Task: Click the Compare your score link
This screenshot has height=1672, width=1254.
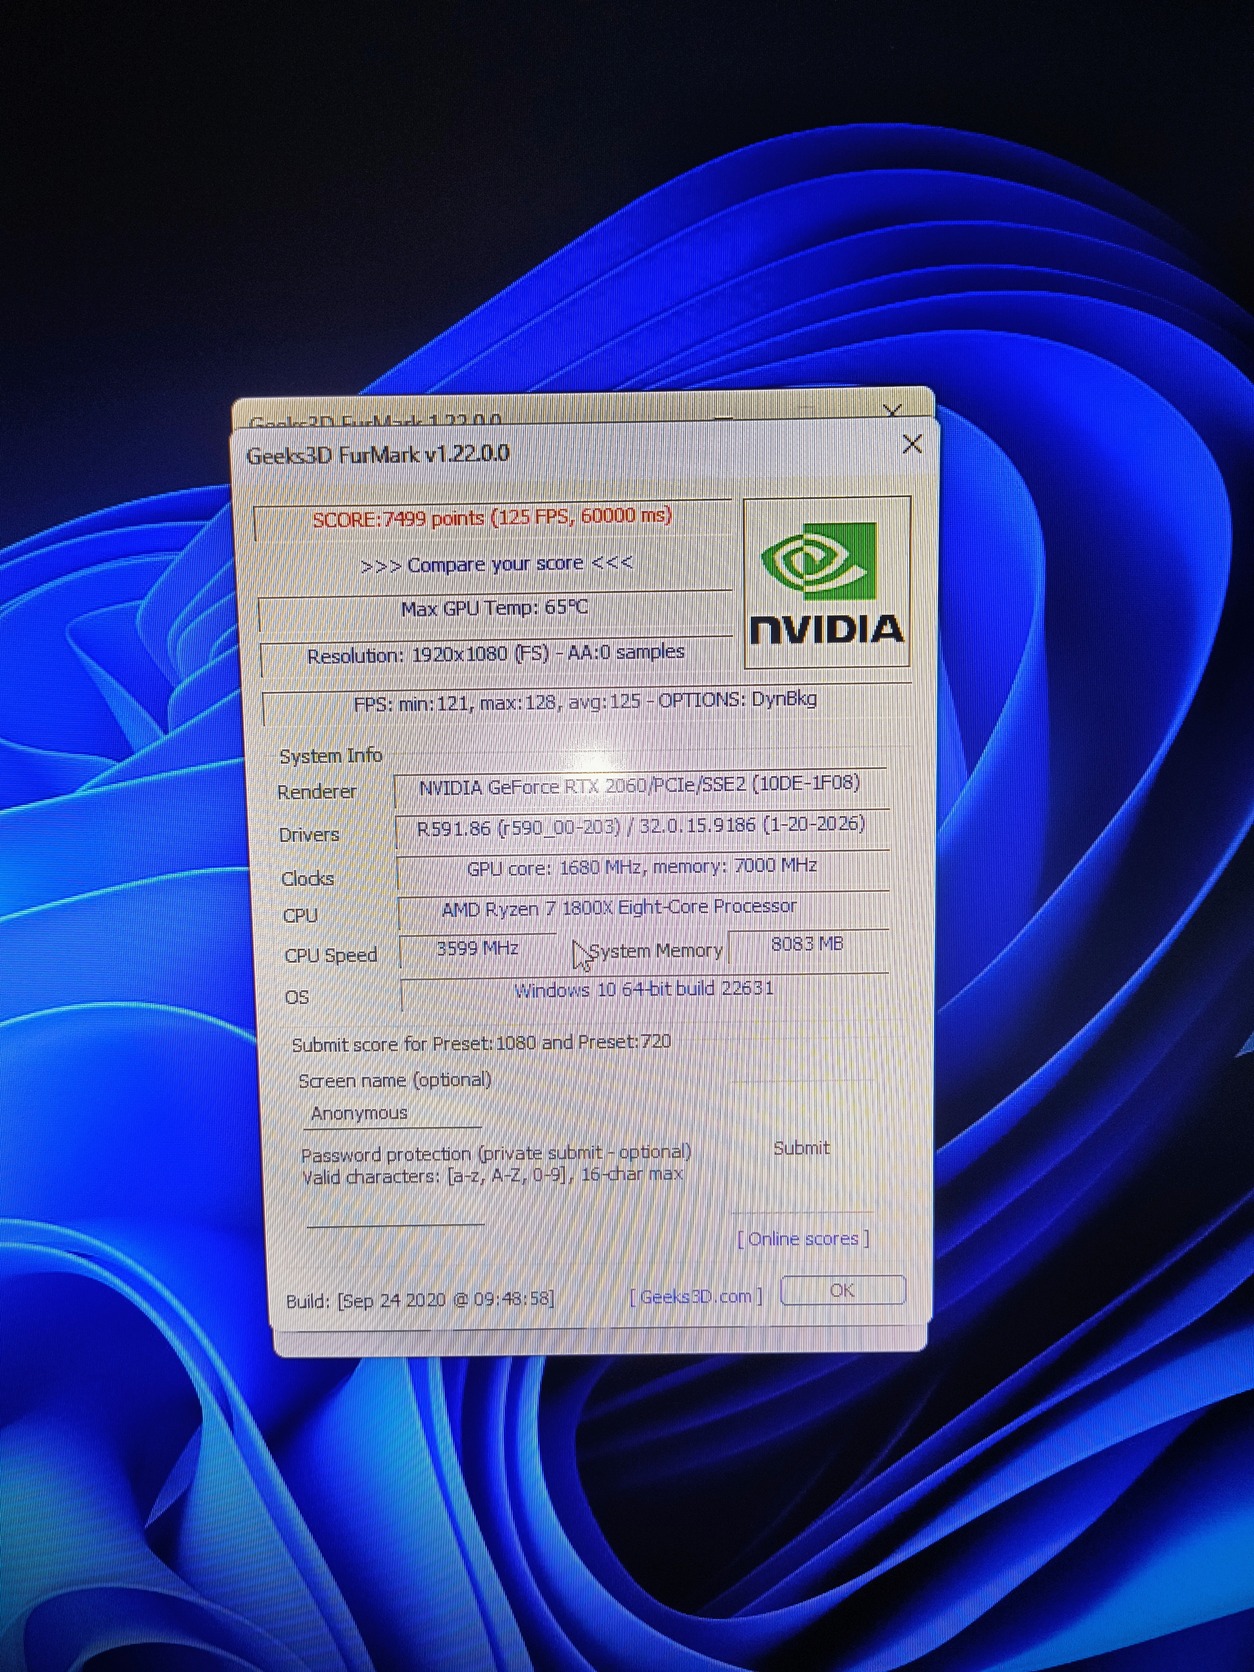Action: (x=496, y=564)
